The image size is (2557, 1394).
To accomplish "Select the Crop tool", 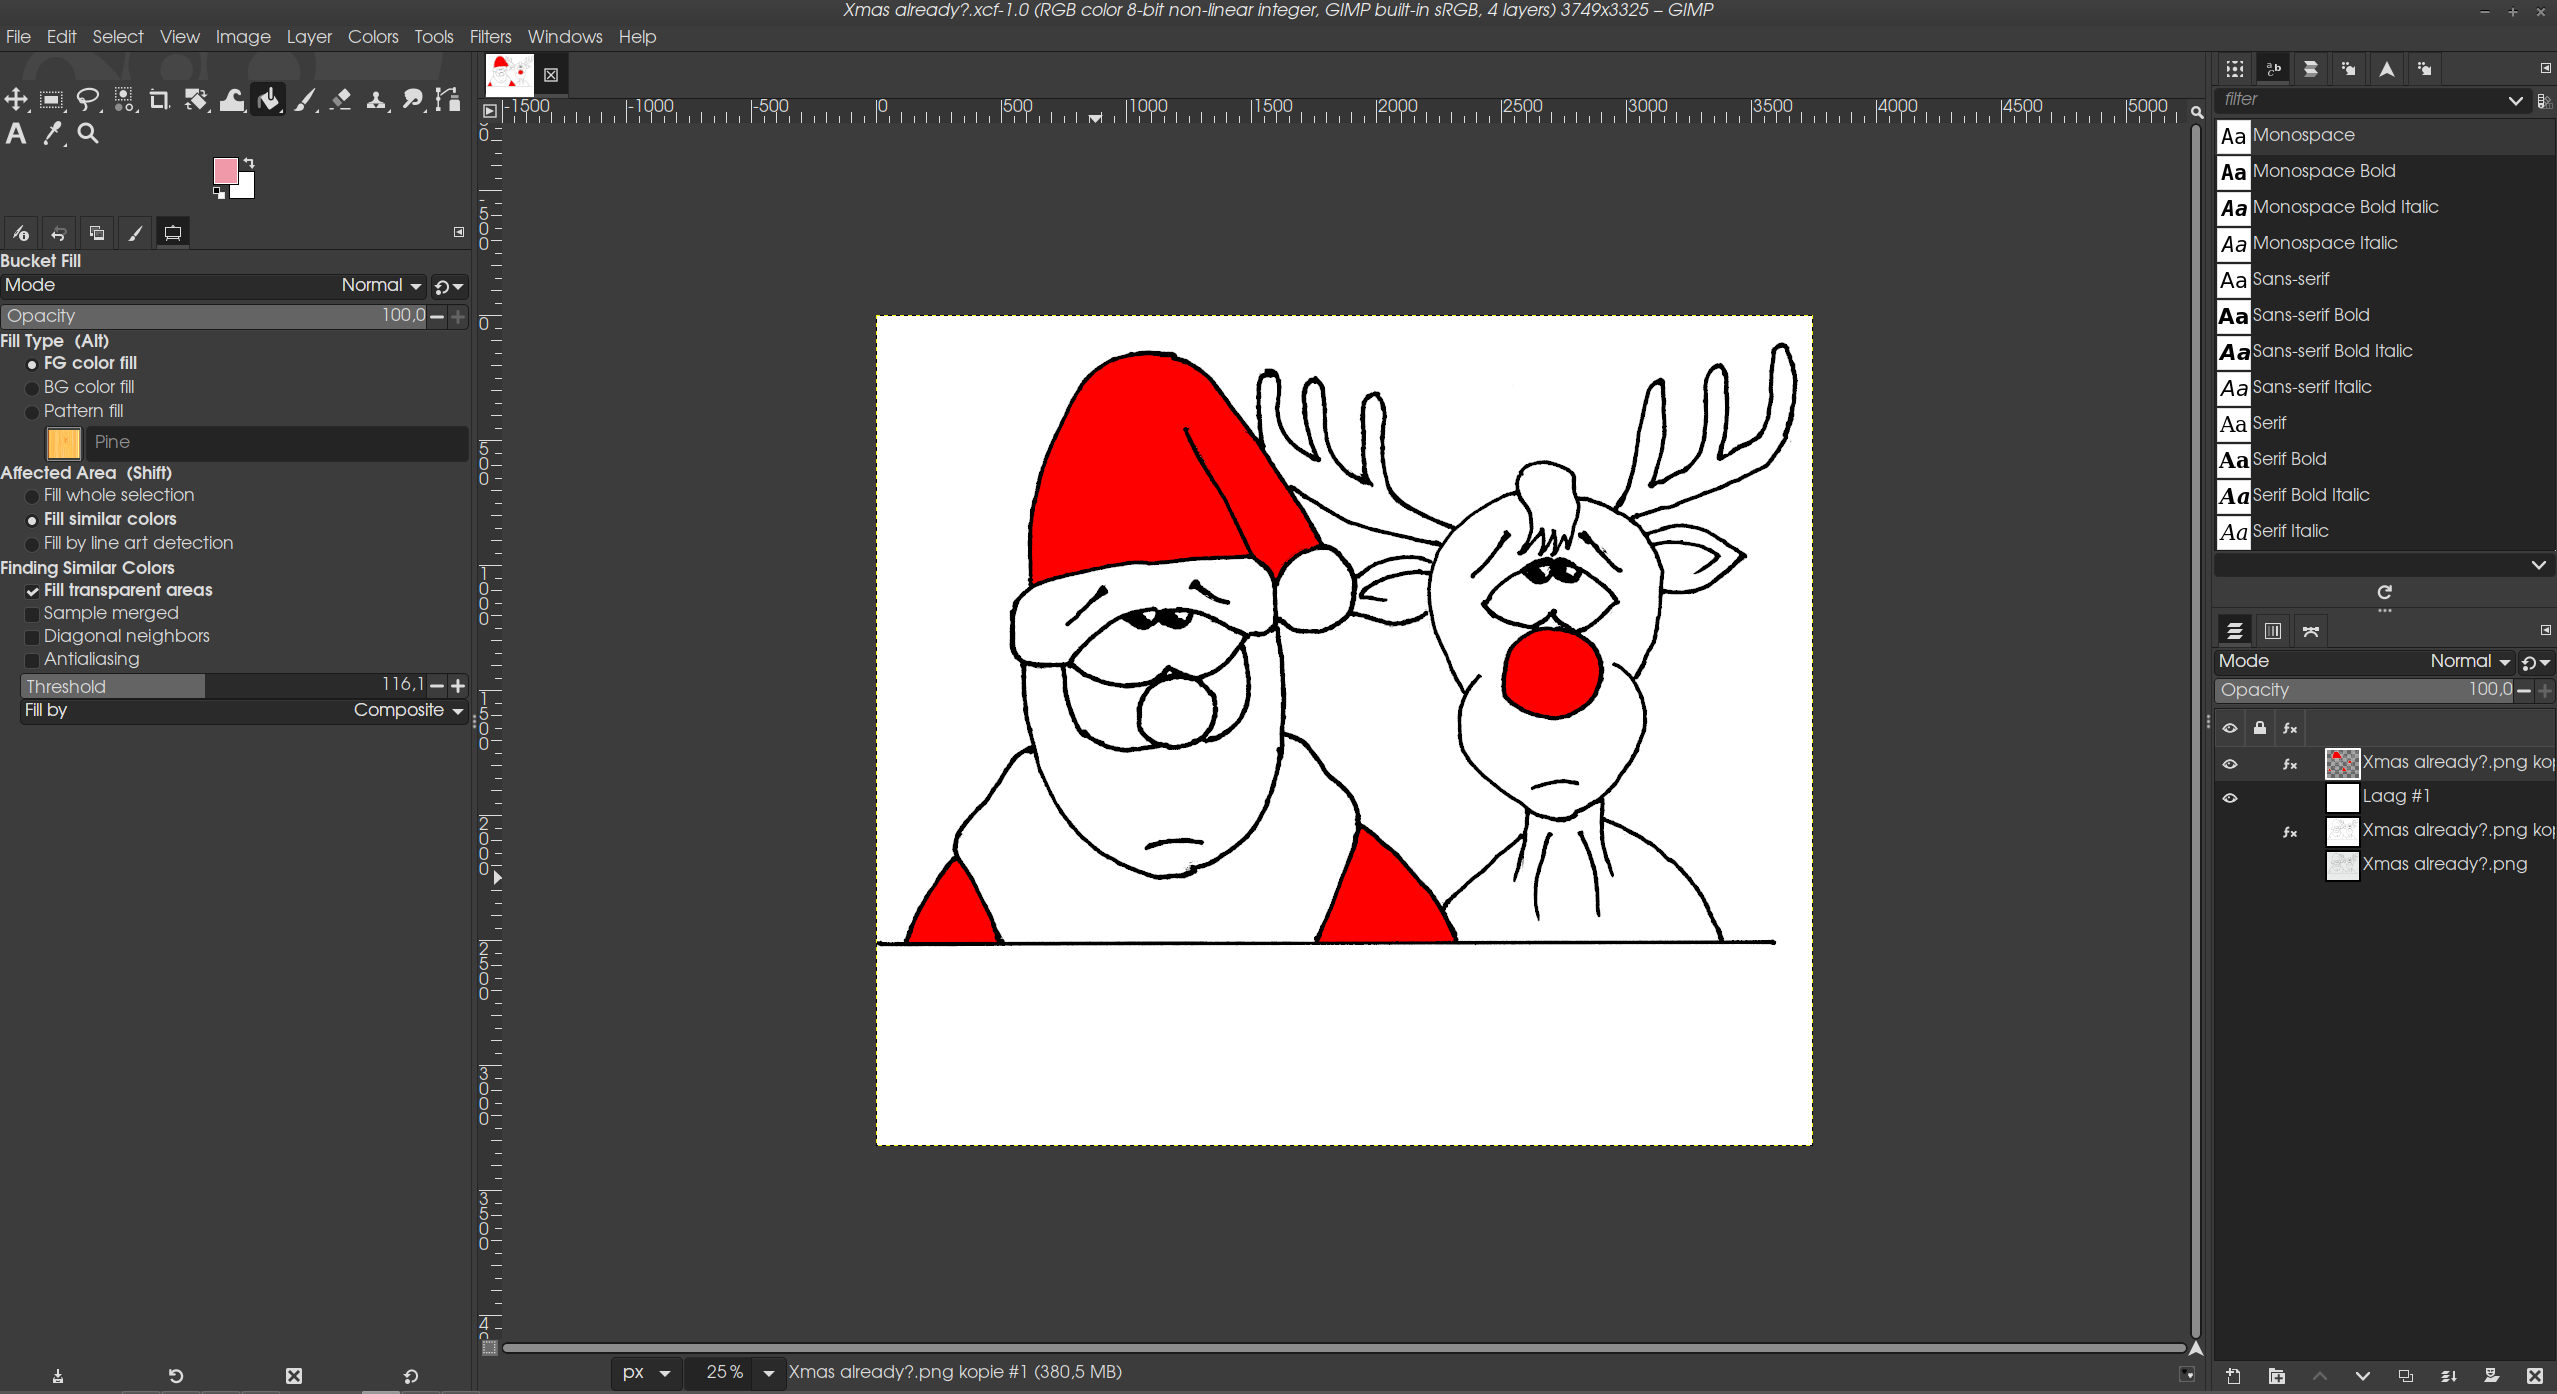I will 159,99.
